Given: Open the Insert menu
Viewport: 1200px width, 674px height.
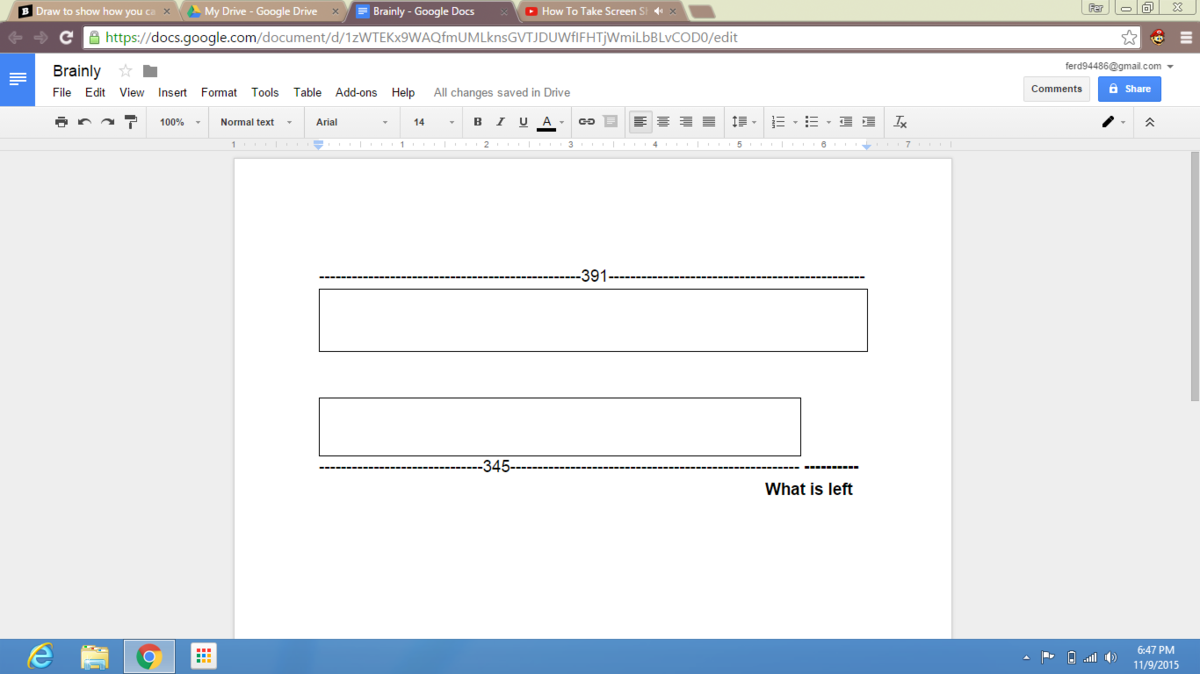Looking at the screenshot, I should 172,92.
